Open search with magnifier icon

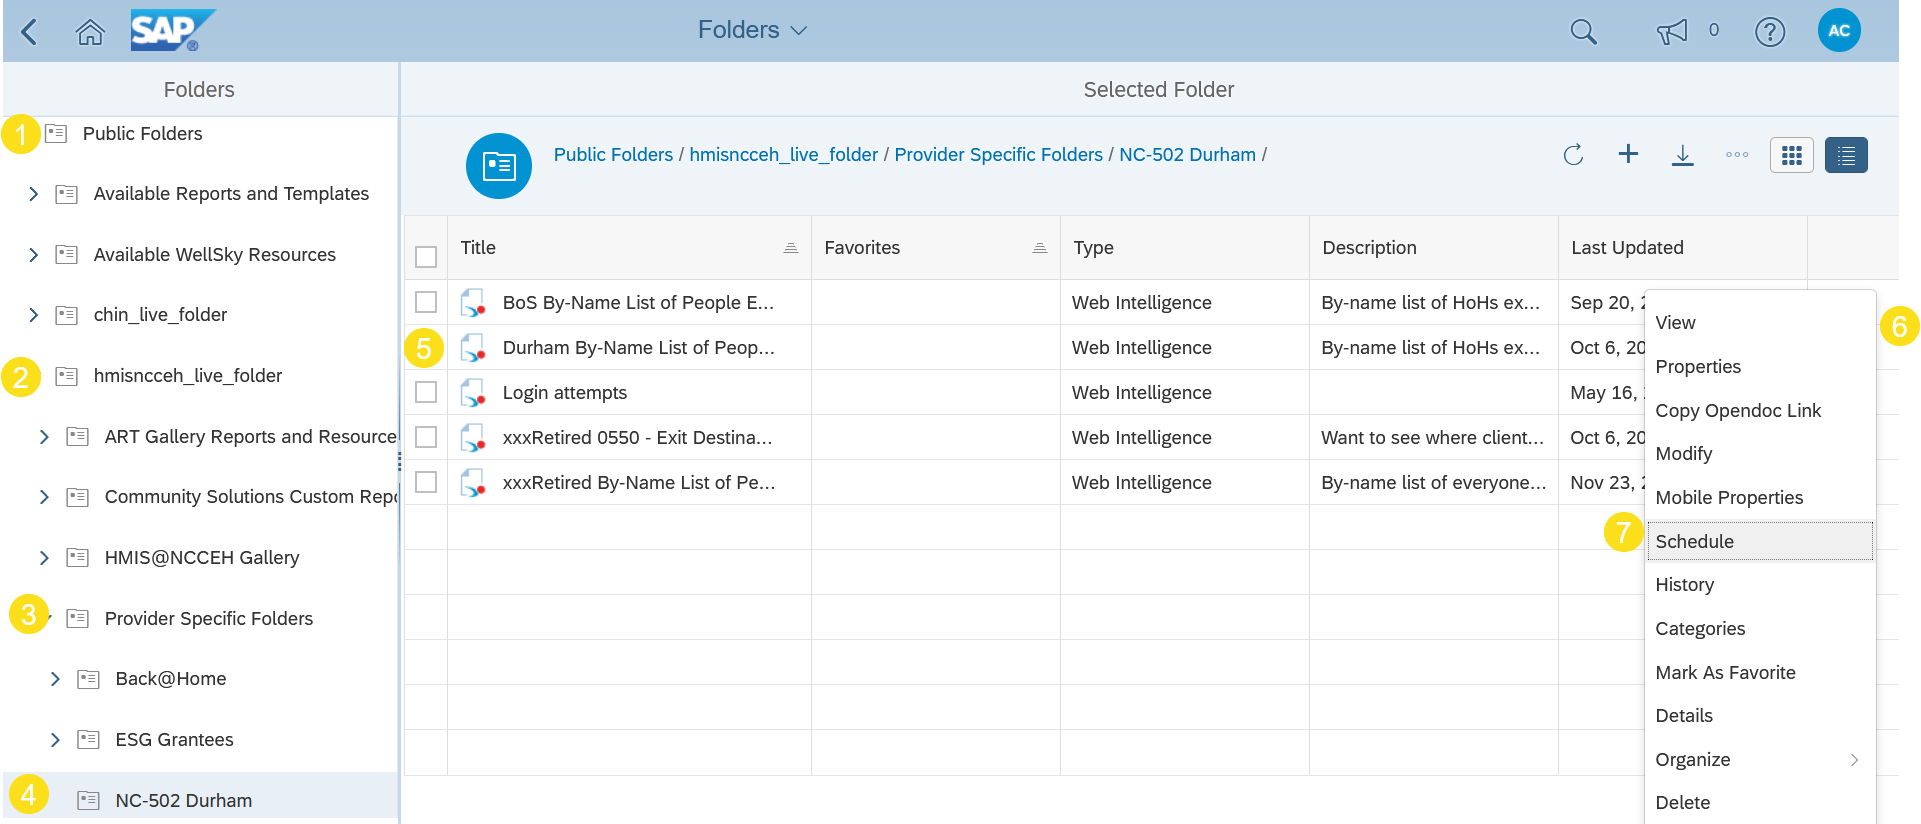pos(1583,32)
